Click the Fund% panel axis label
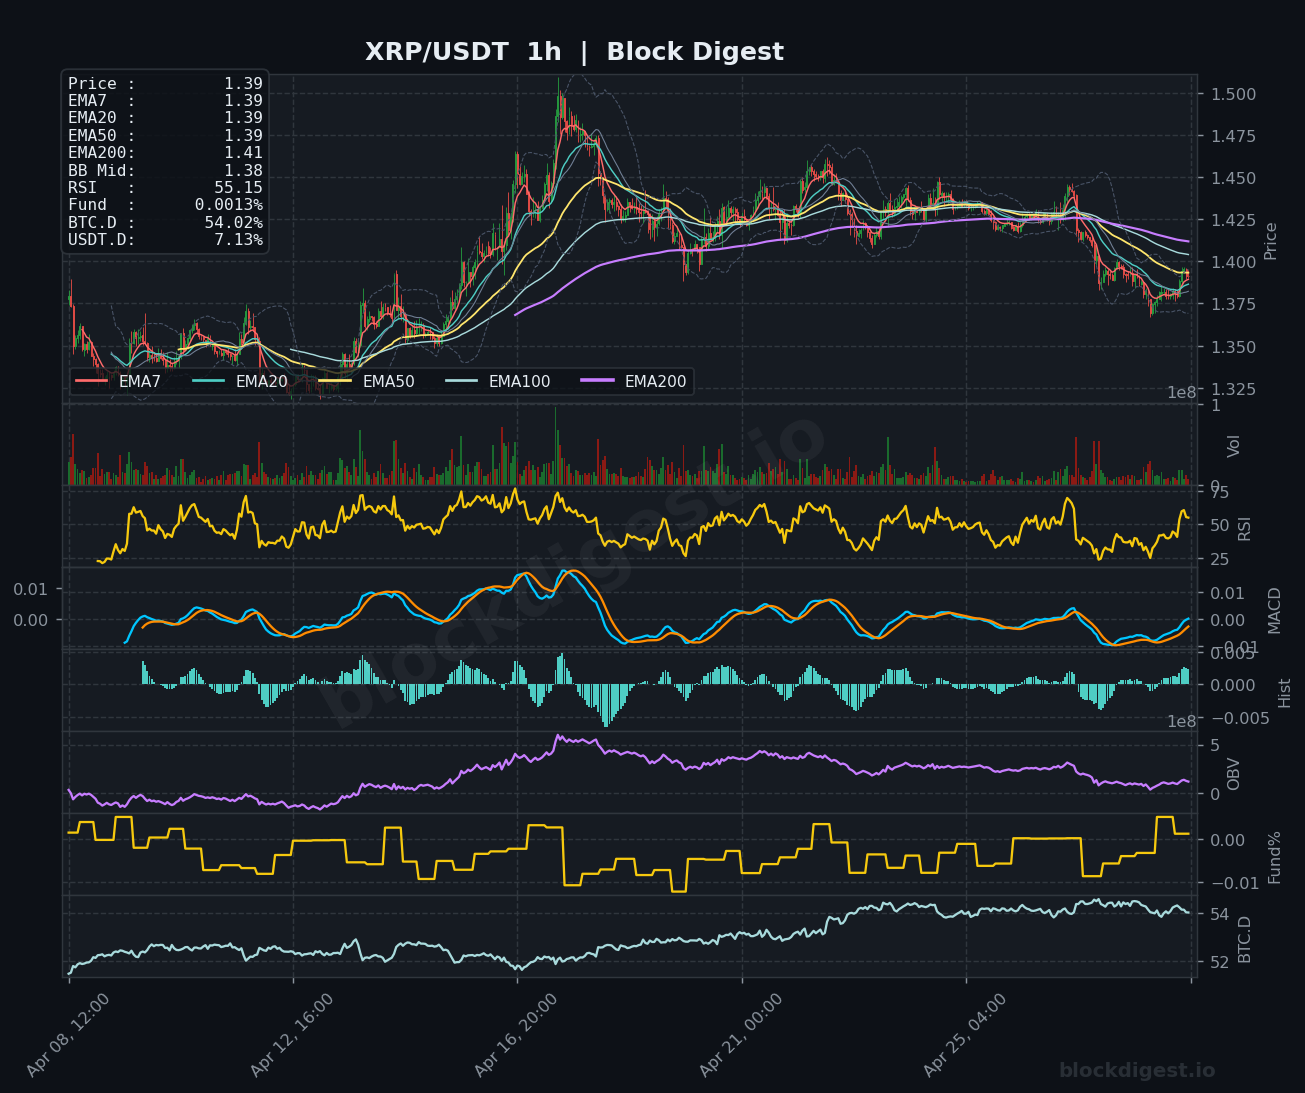 (1275, 857)
